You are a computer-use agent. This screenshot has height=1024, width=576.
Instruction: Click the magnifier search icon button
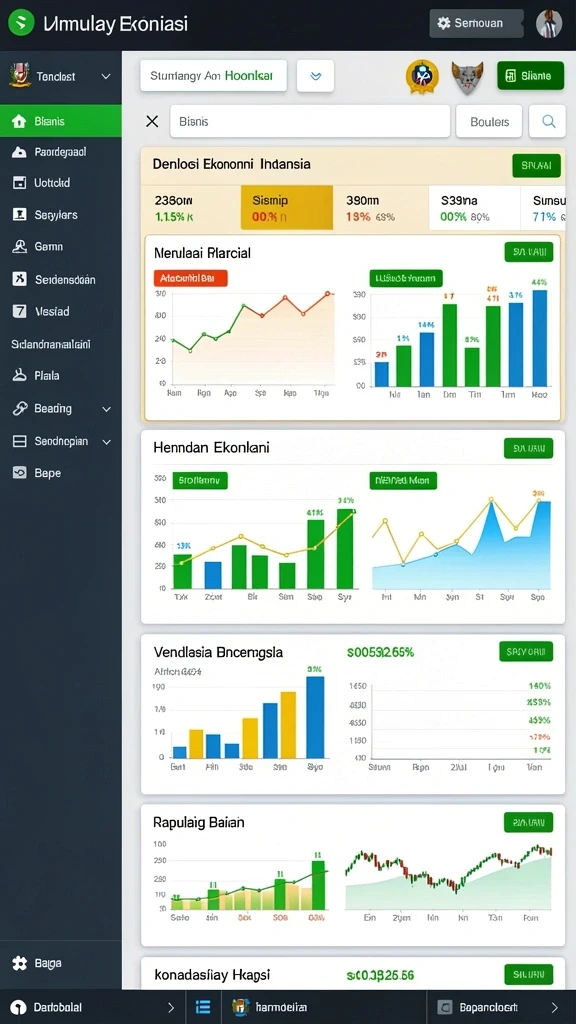point(547,121)
